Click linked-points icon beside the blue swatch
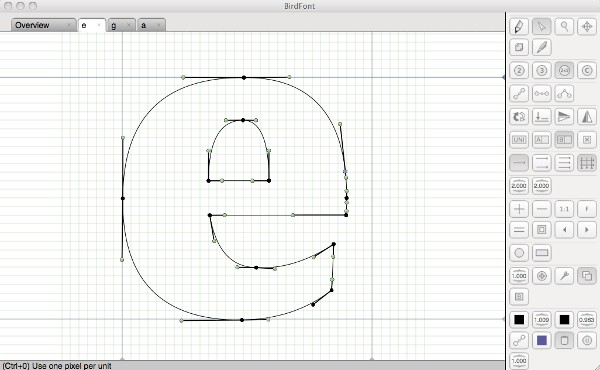This screenshot has width=600, height=370. click(x=519, y=340)
